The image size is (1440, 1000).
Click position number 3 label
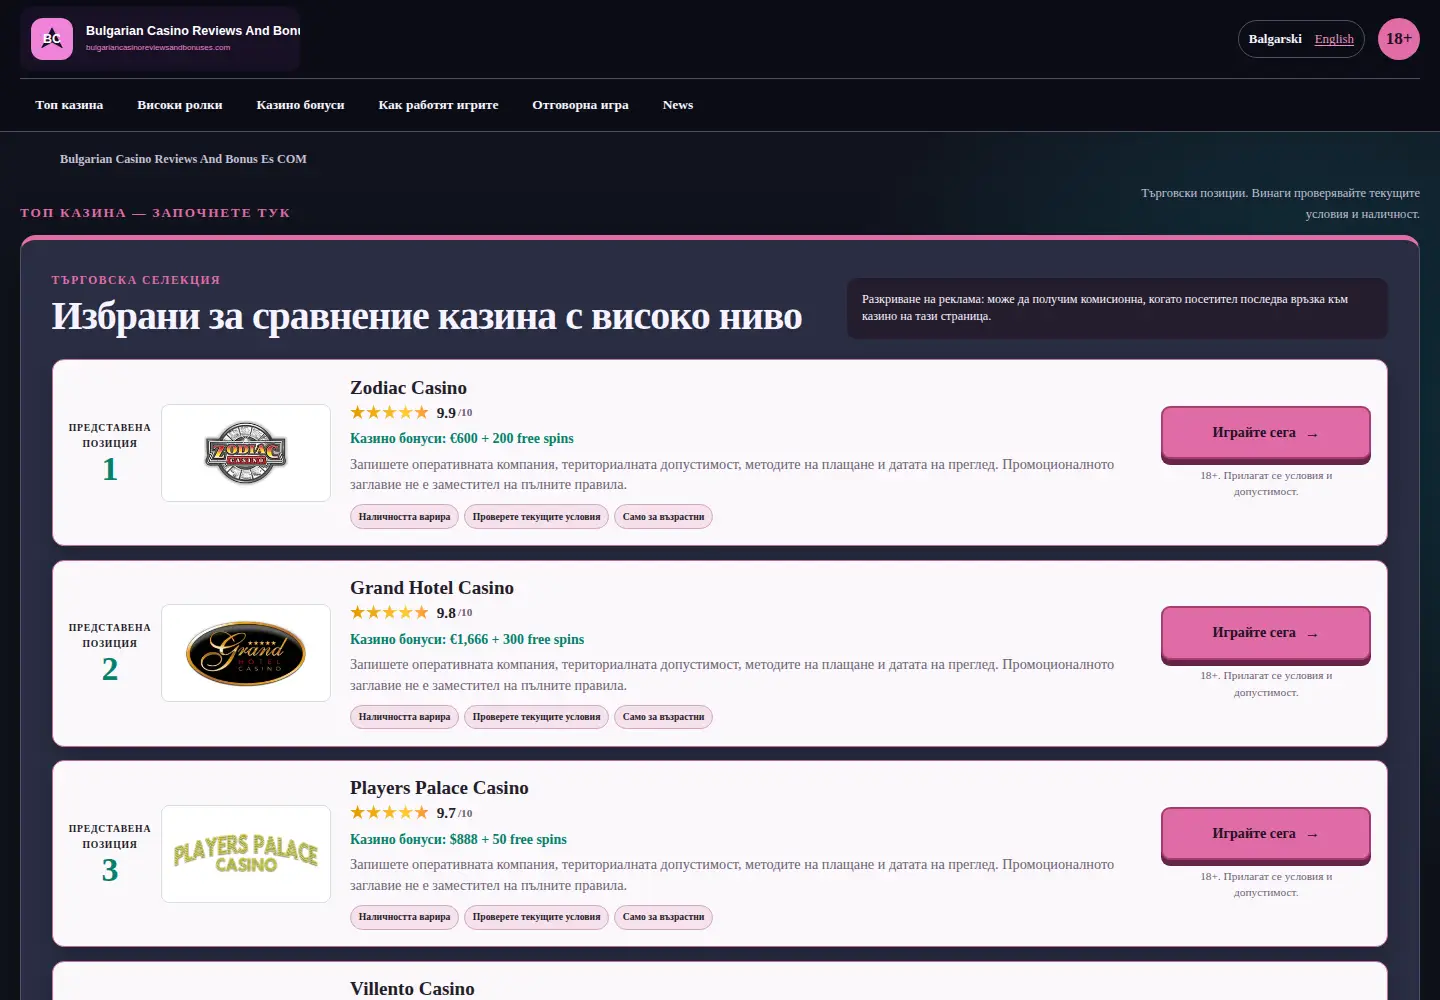[x=110, y=870]
